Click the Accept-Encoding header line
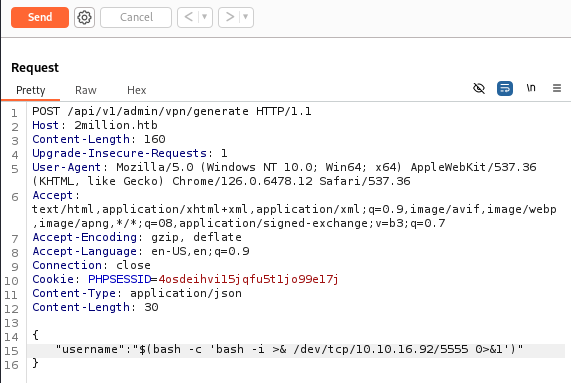The height and width of the screenshot is (383, 571). (137, 237)
